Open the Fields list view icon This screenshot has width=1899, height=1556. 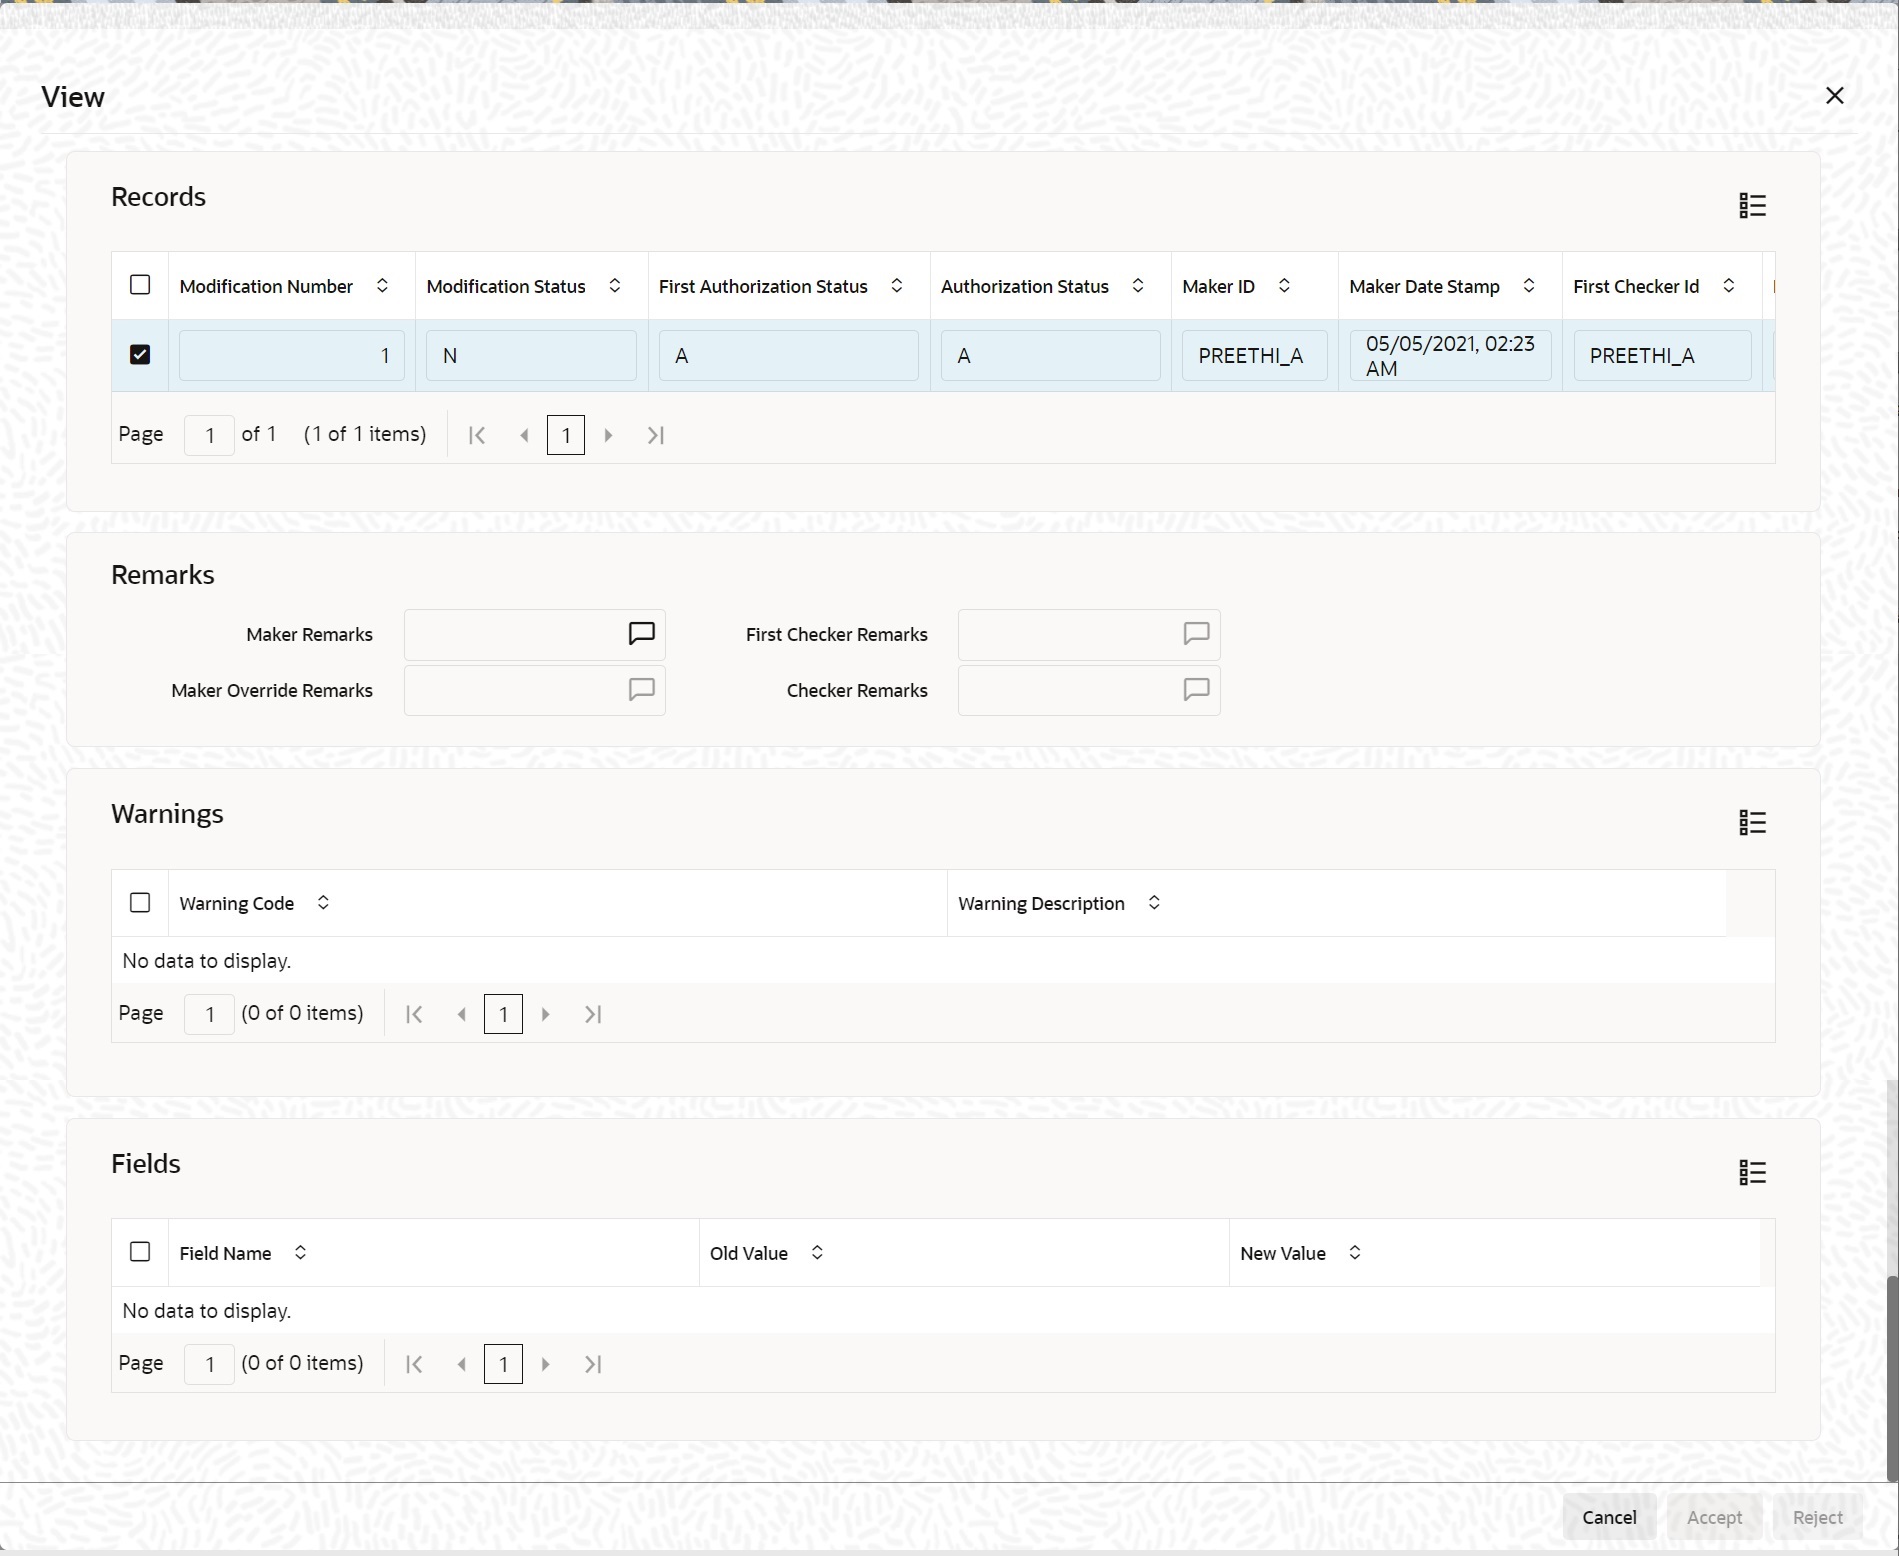coord(1752,1171)
